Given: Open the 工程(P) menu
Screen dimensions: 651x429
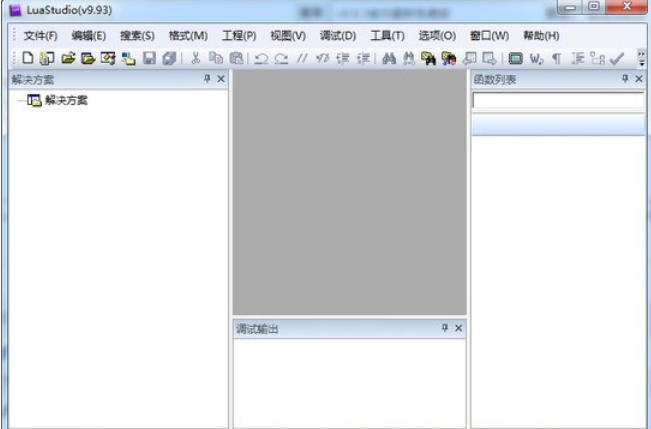Looking at the screenshot, I should (239, 36).
